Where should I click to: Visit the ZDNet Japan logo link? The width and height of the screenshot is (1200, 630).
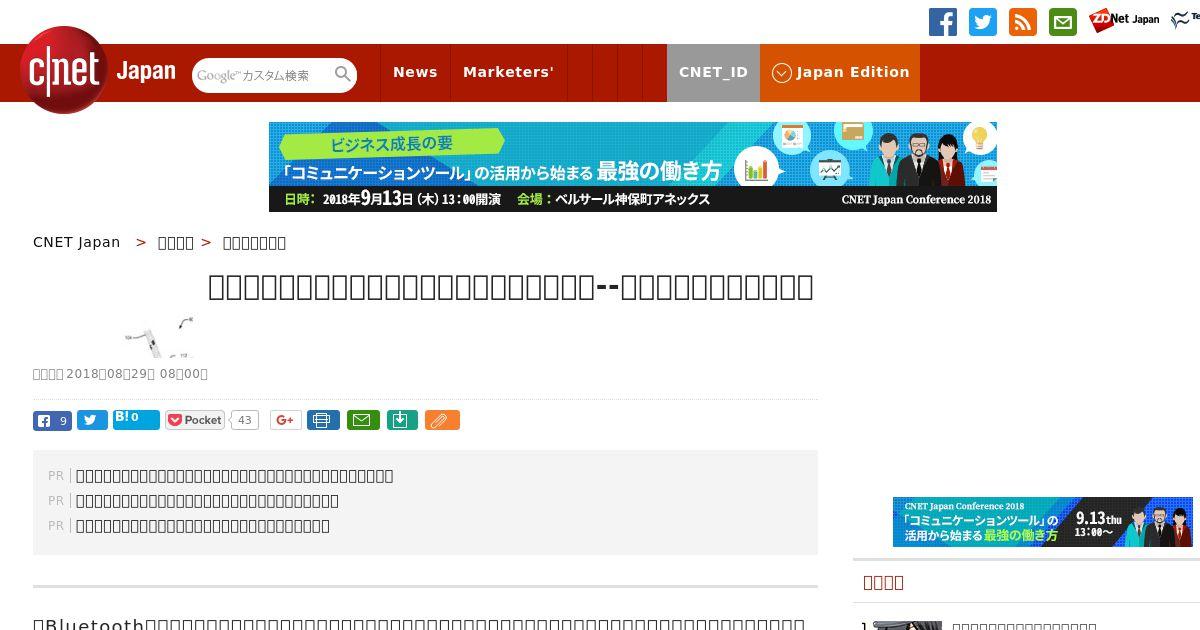(x=1124, y=19)
